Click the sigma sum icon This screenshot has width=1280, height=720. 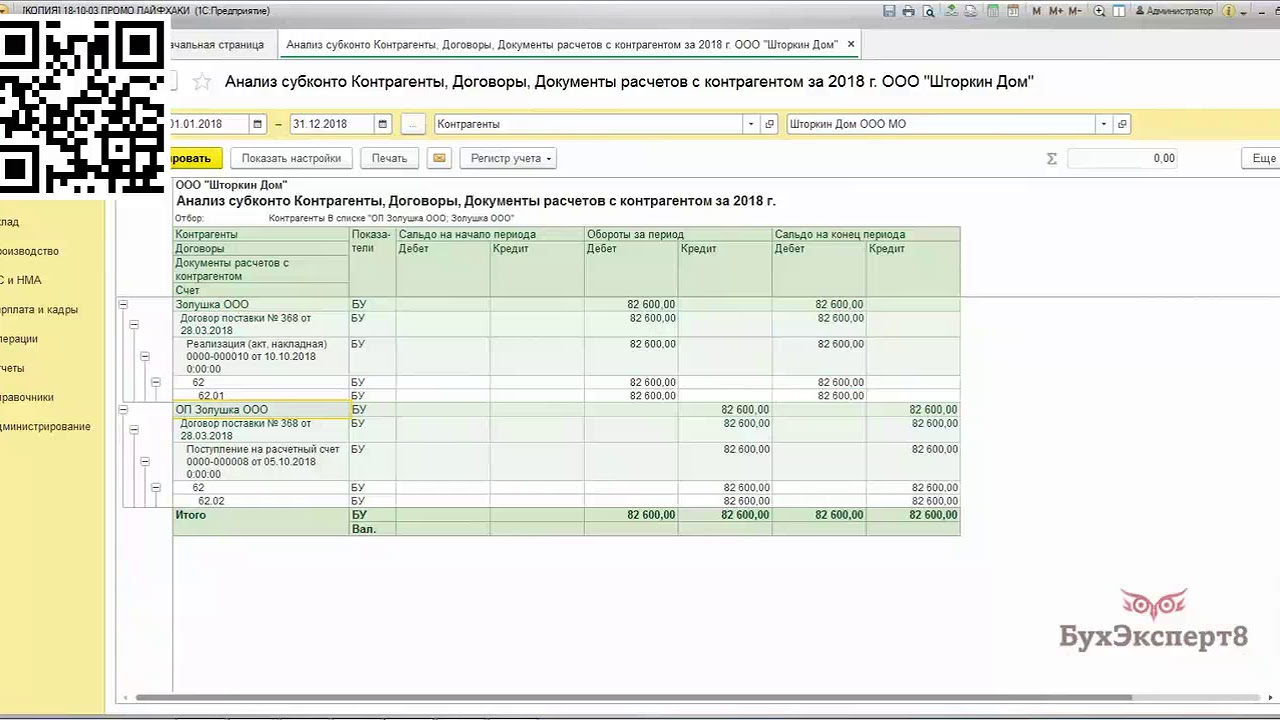pyautogui.click(x=1051, y=158)
